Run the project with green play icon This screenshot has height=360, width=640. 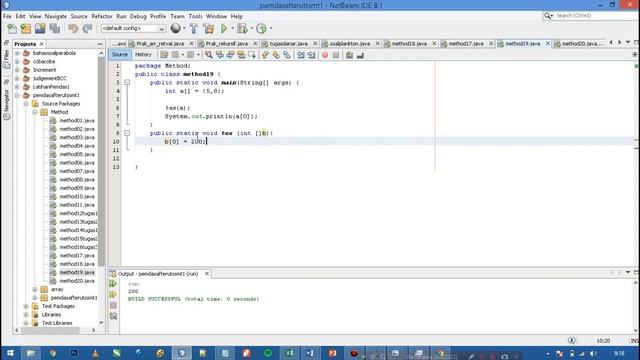coord(224,28)
